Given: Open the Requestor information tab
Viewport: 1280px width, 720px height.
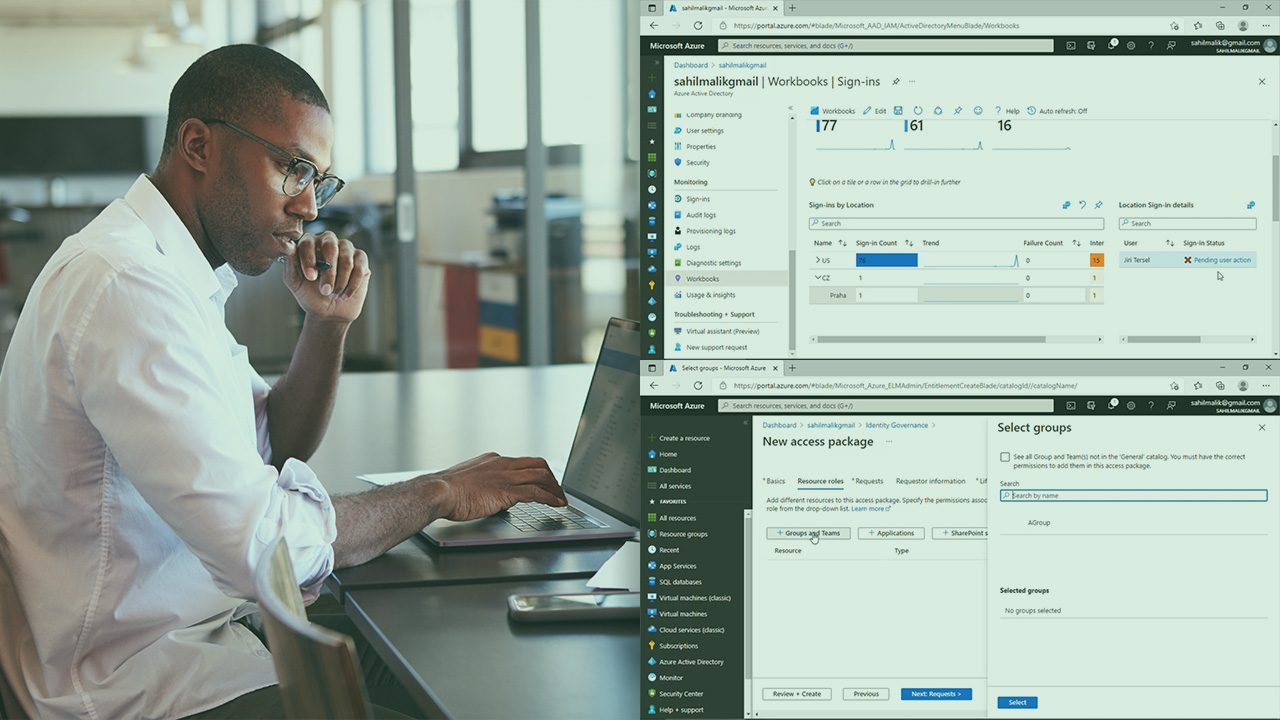Looking at the screenshot, I should click(x=930, y=481).
